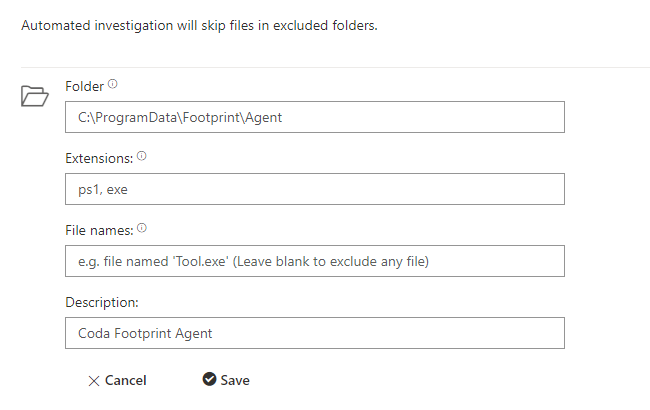
Task: Click the Description: field label
Action: coord(102,302)
